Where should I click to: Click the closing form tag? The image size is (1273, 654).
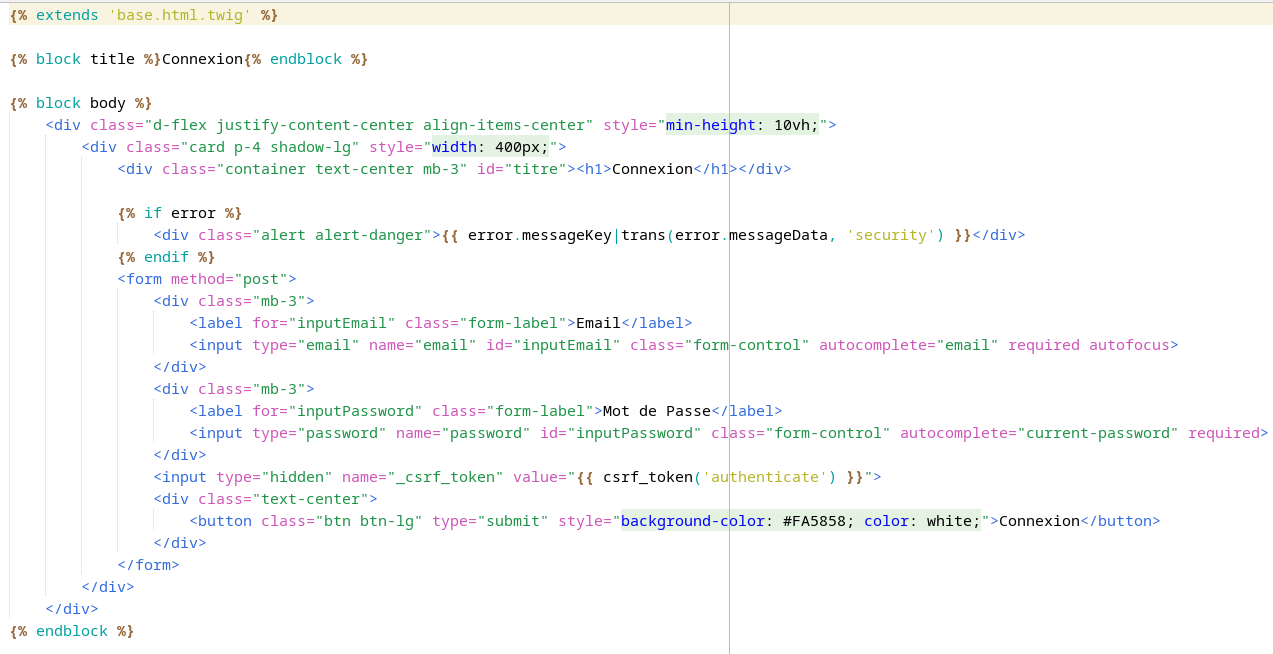point(148,565)
